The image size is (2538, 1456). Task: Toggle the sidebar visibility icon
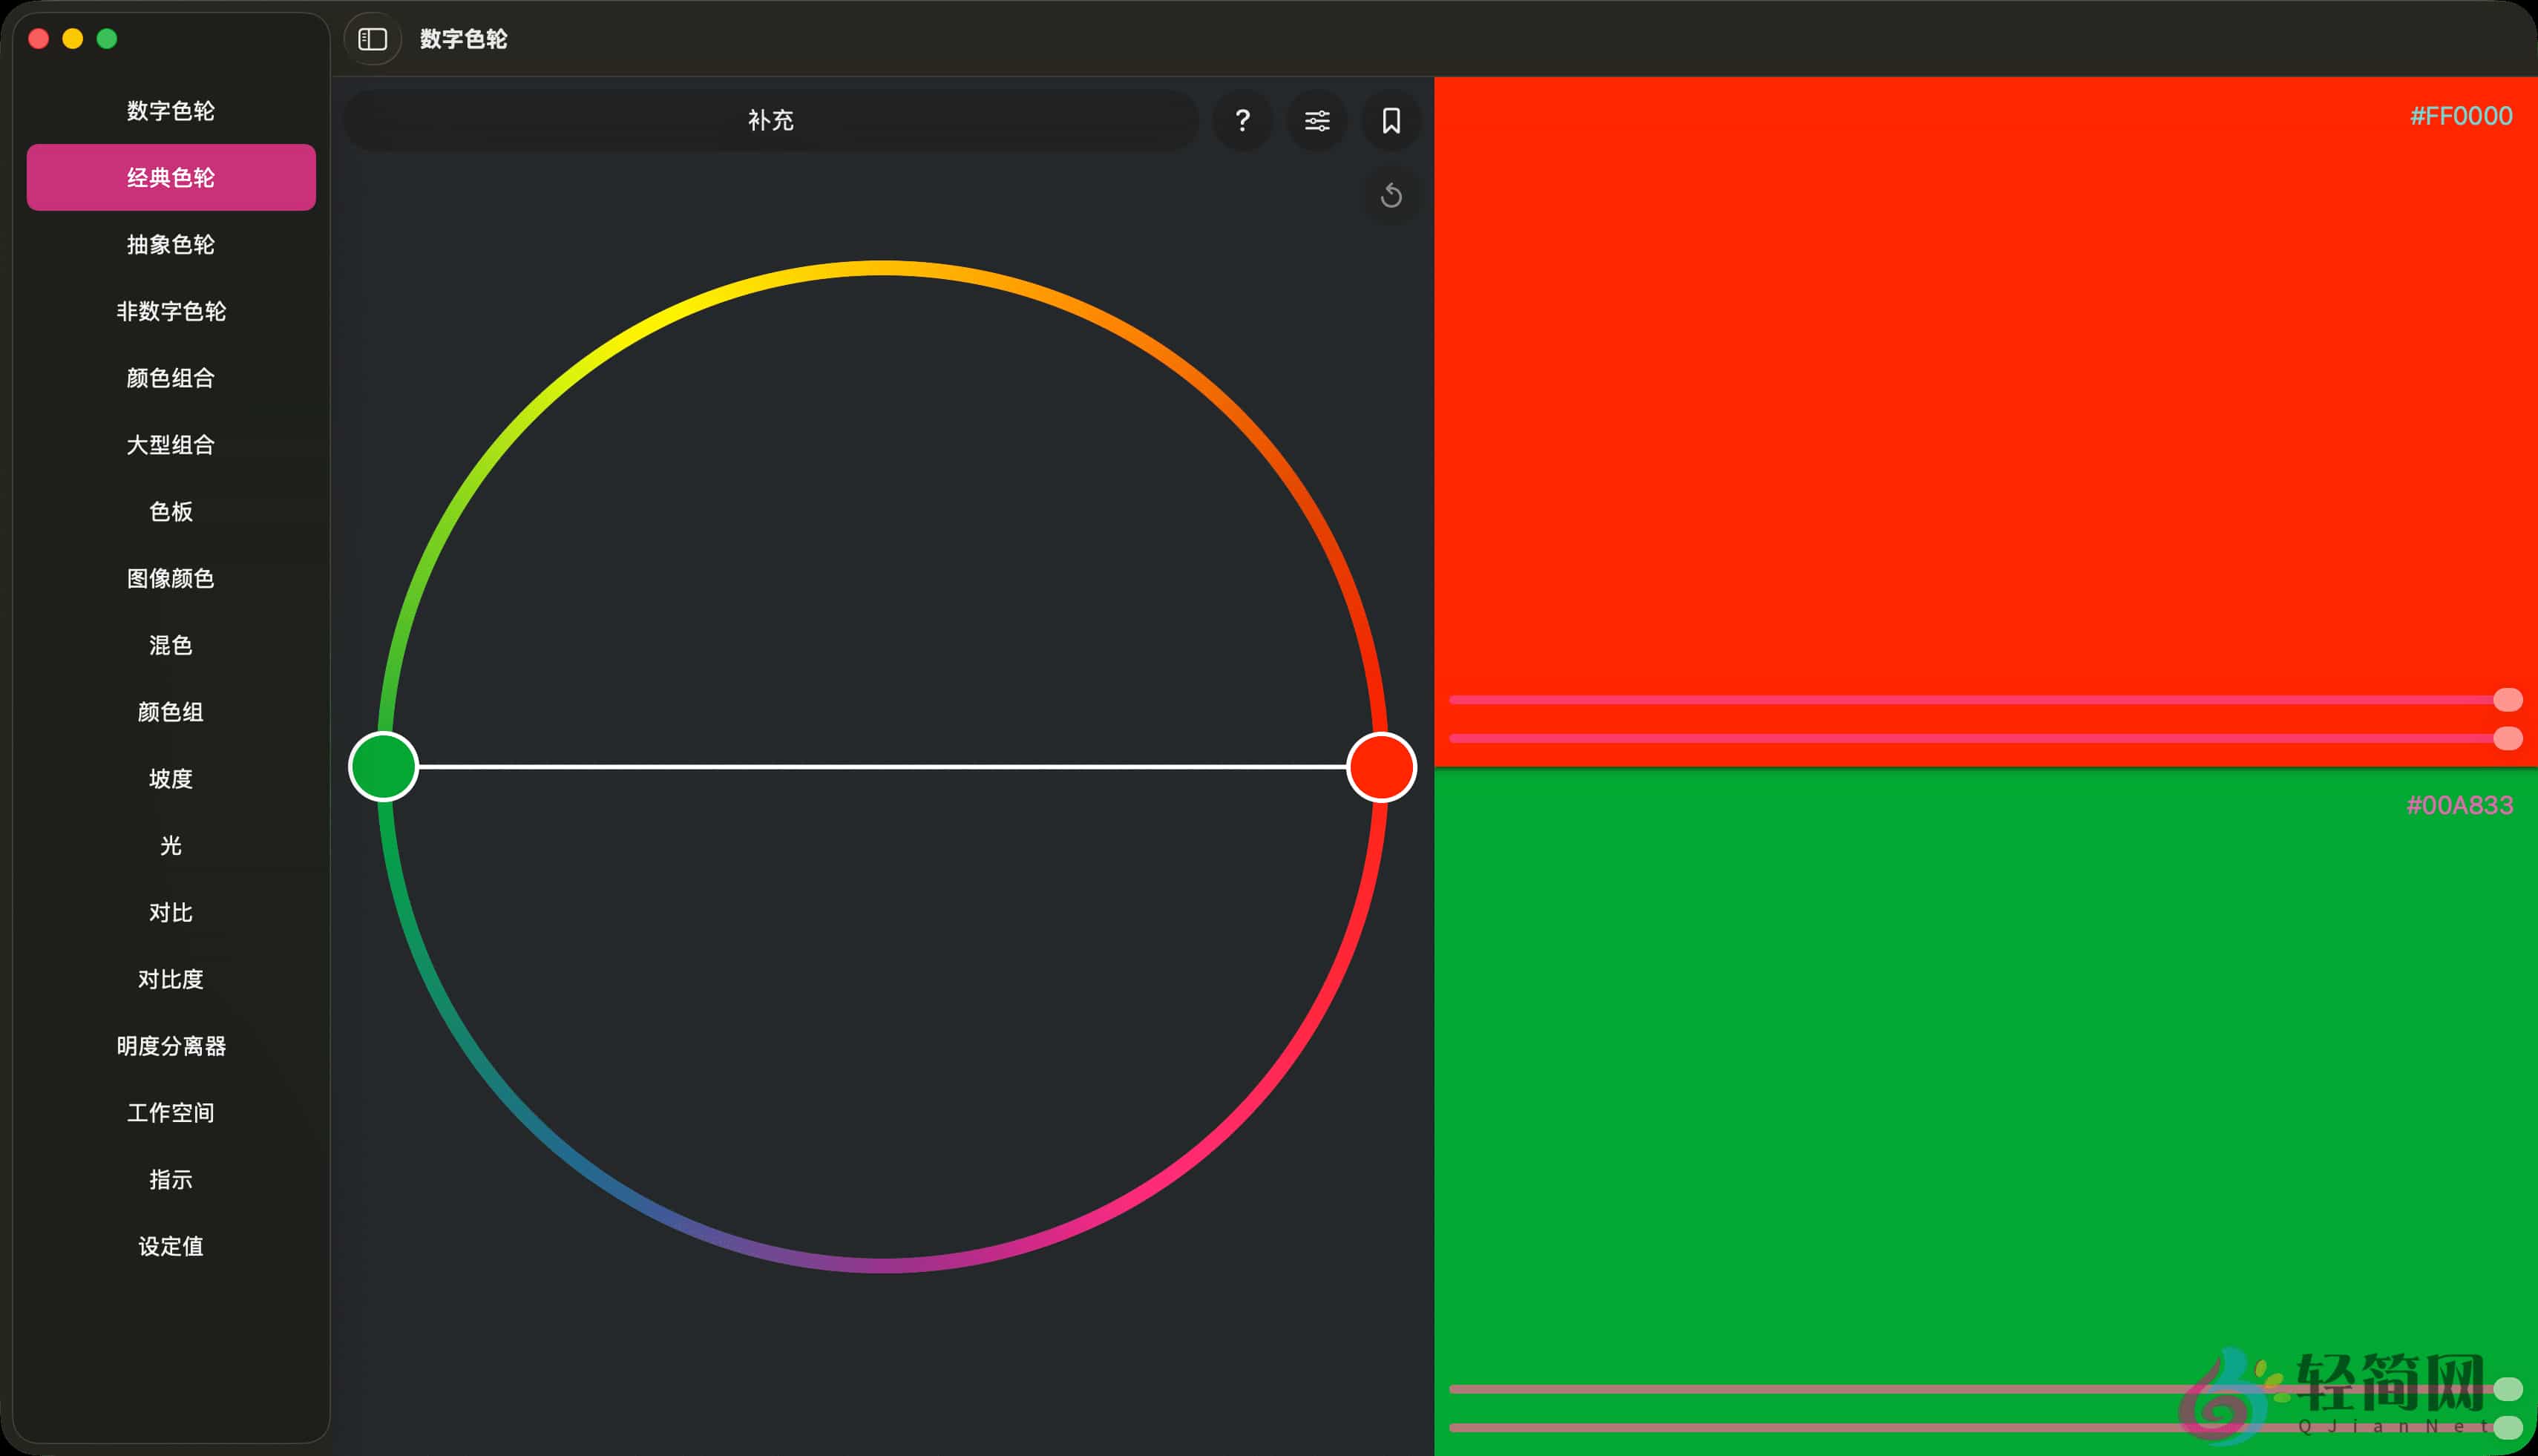click(x=371, y=39)
